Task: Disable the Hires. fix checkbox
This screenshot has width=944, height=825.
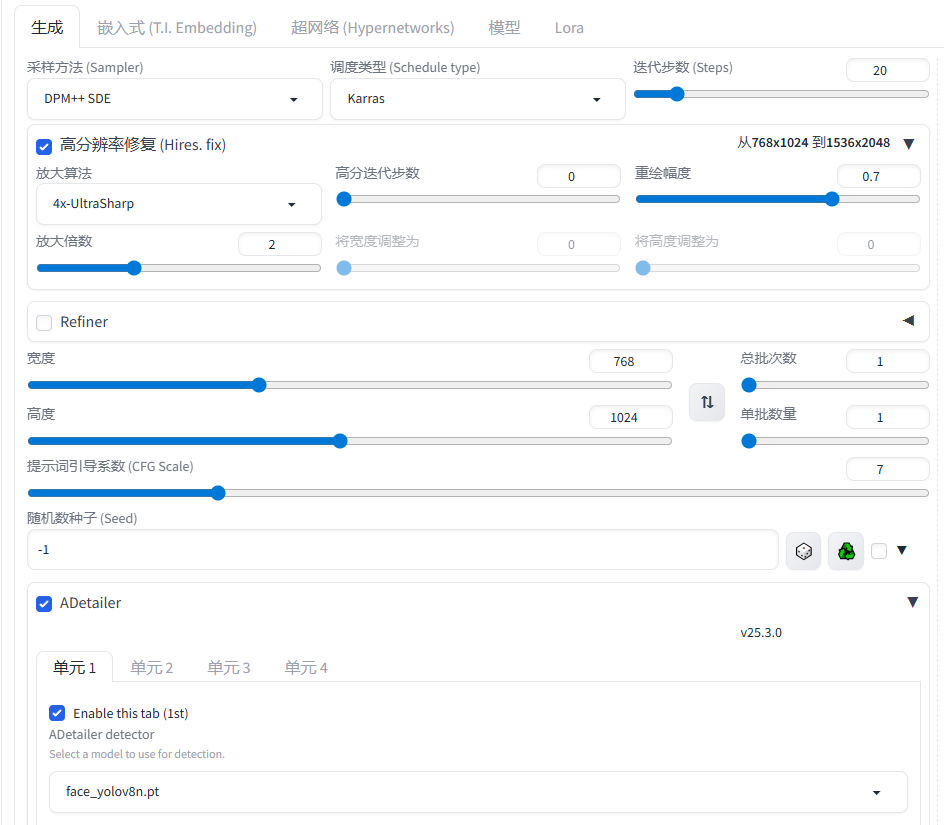Action: [44, 146]
